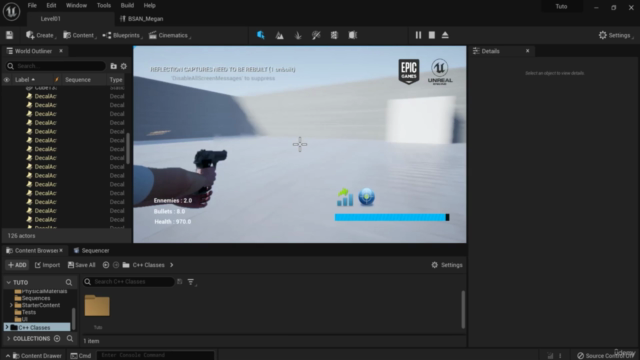Click the Content Browser asset view scrollbar

[463, 309]
